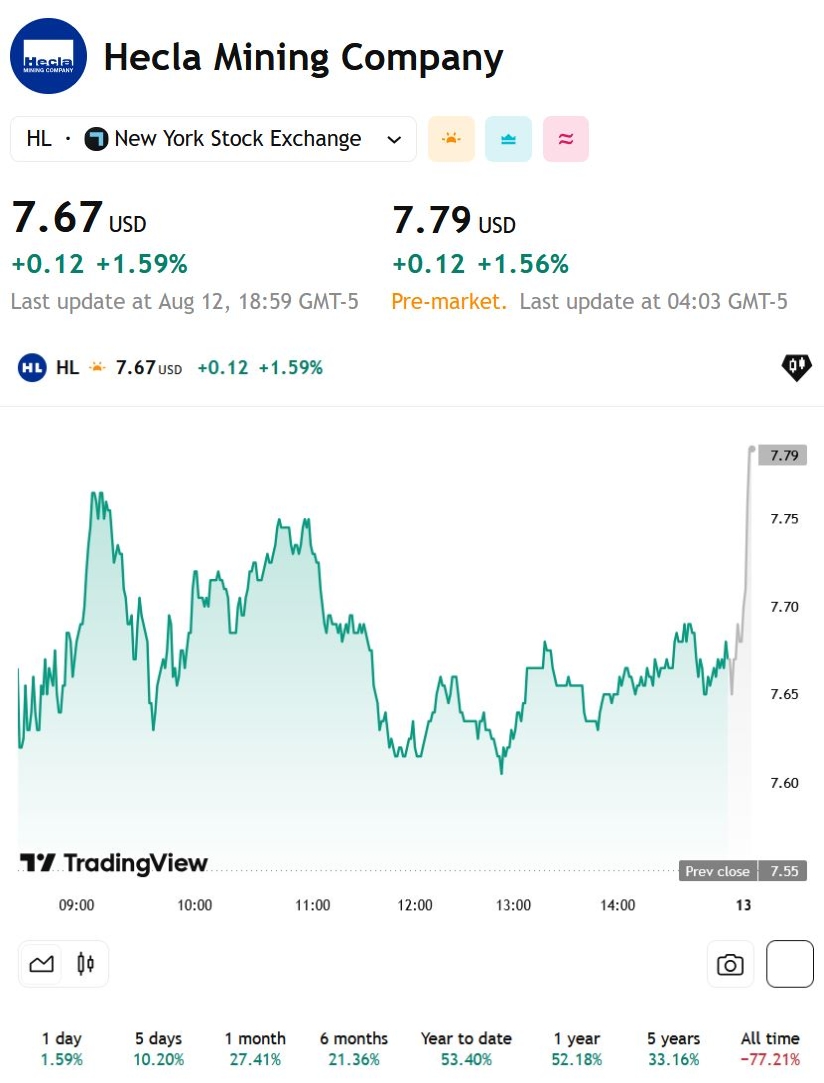The height and width of the screenshot is (1083, 824).
Task: Click the empty square button beside camera
Action: click(789, 965)
